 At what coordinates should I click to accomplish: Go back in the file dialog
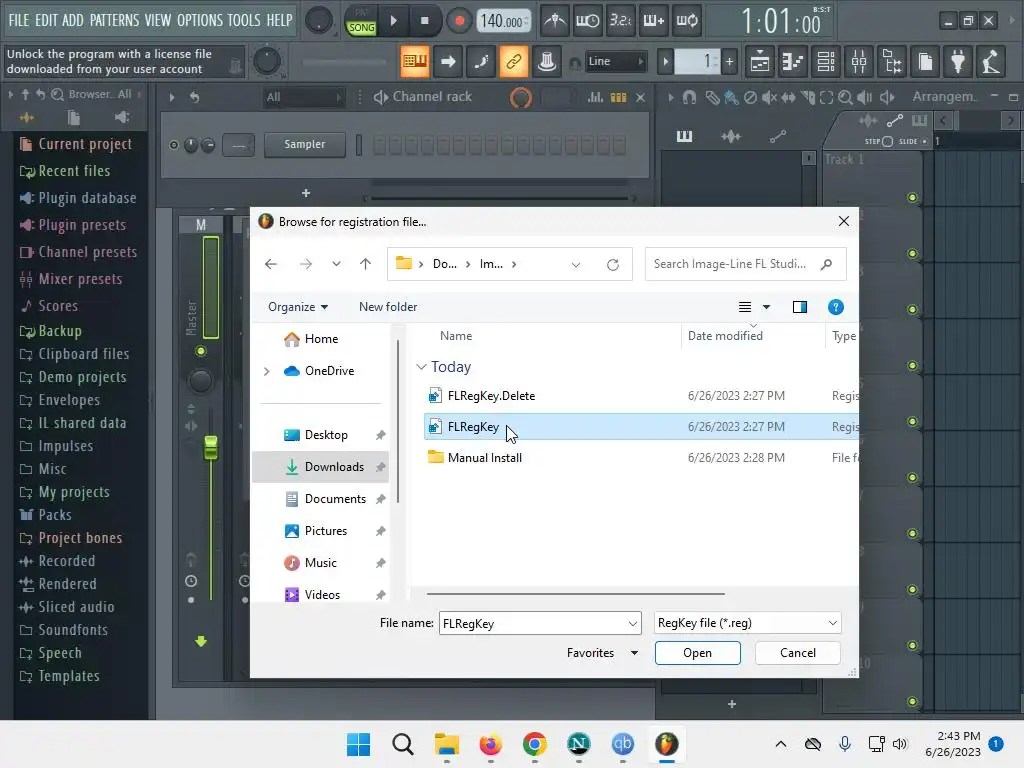[271, 264]
